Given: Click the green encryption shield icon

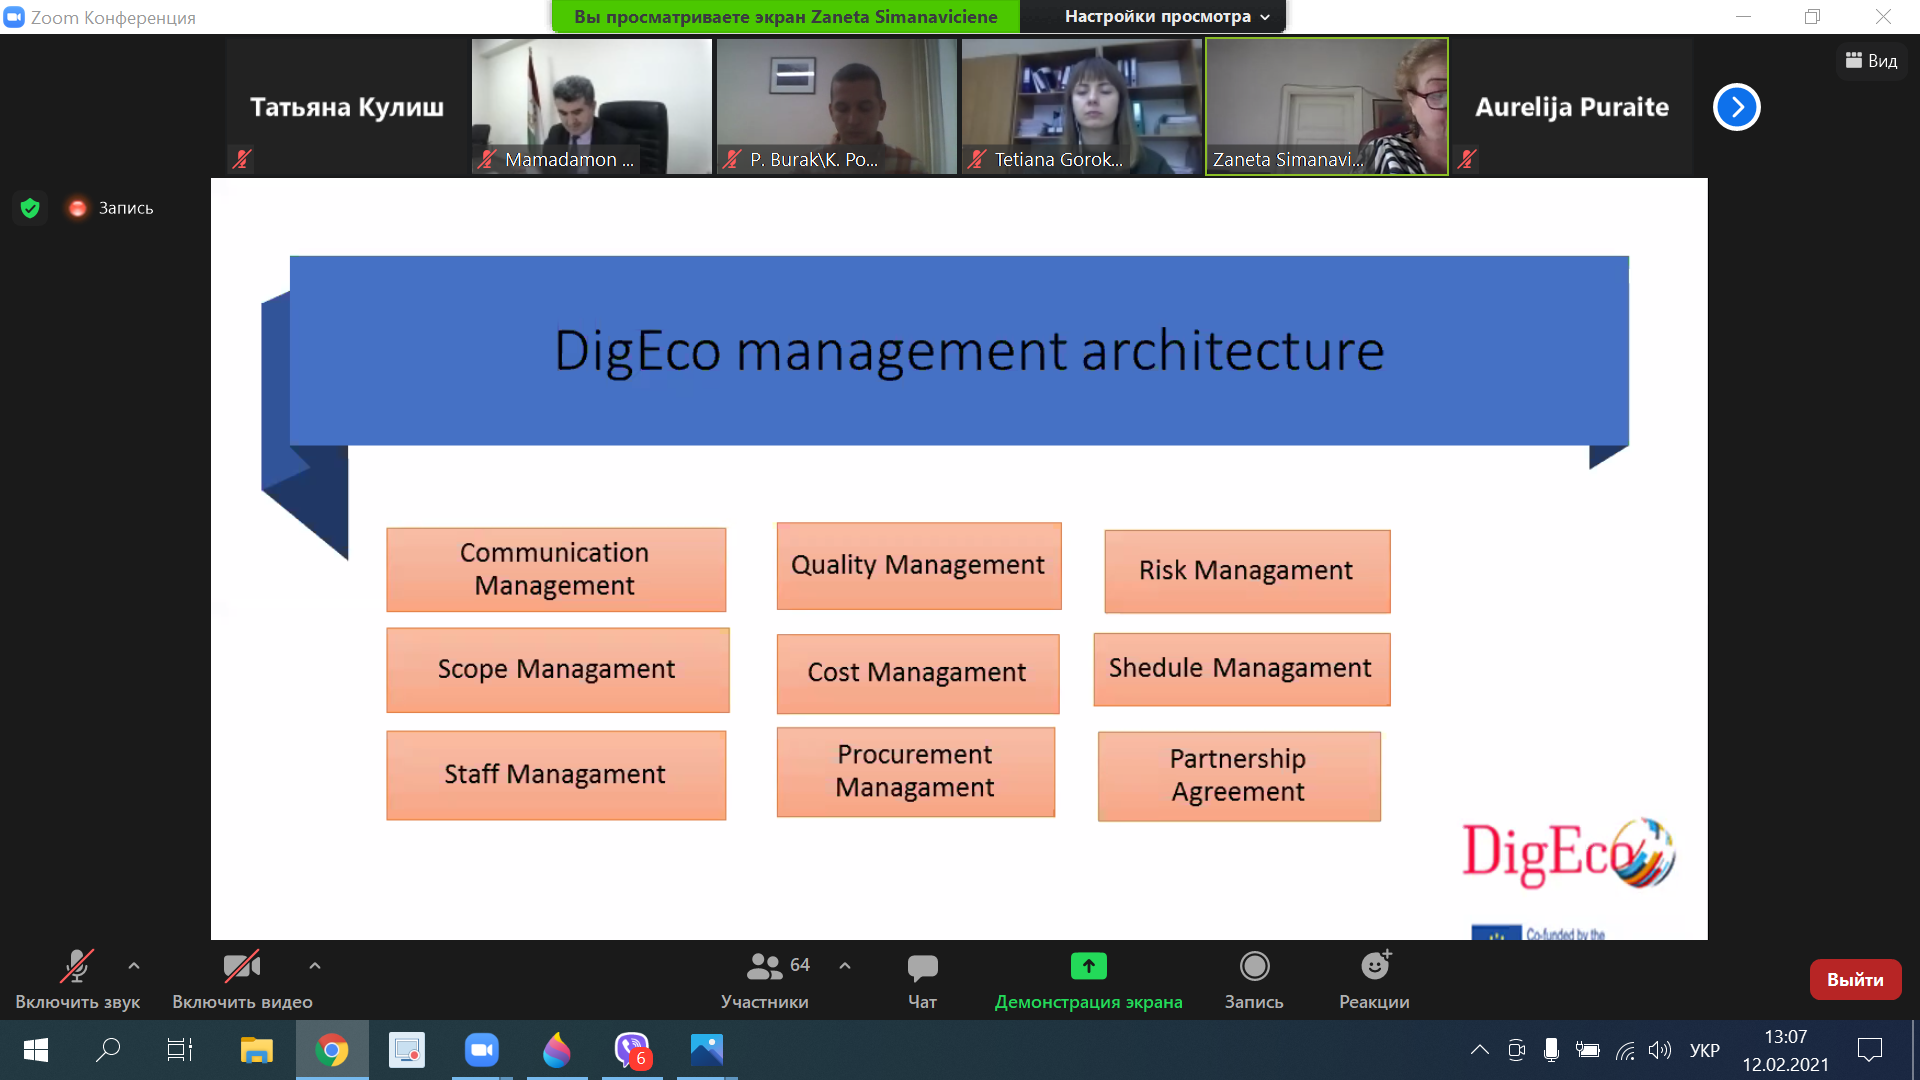Looking at the screenshot, I should coord(30,208).
